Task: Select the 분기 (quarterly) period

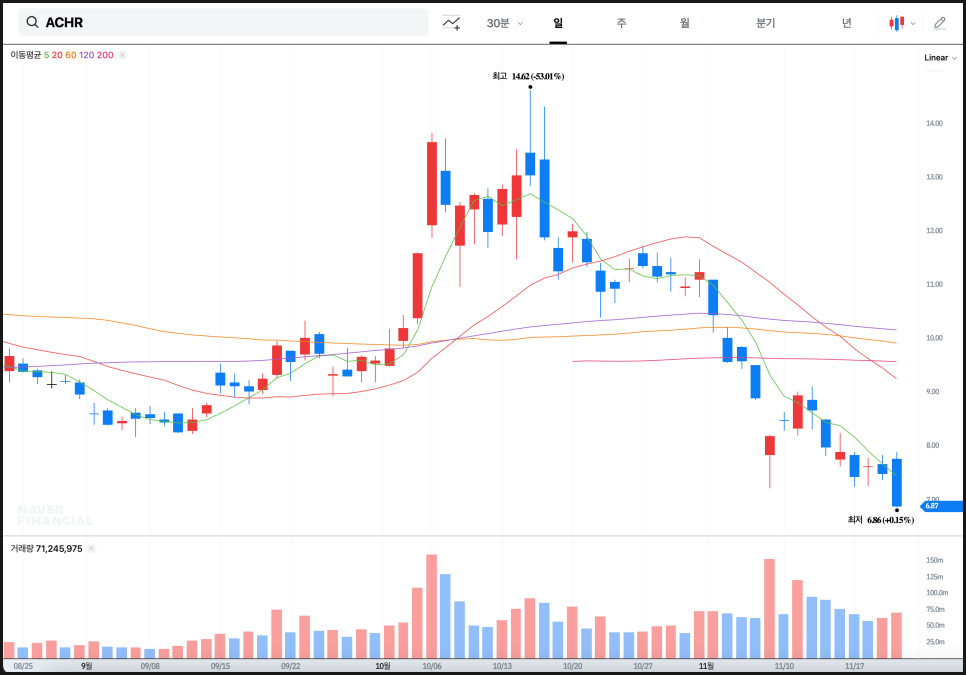Action: tap(765, 23)
